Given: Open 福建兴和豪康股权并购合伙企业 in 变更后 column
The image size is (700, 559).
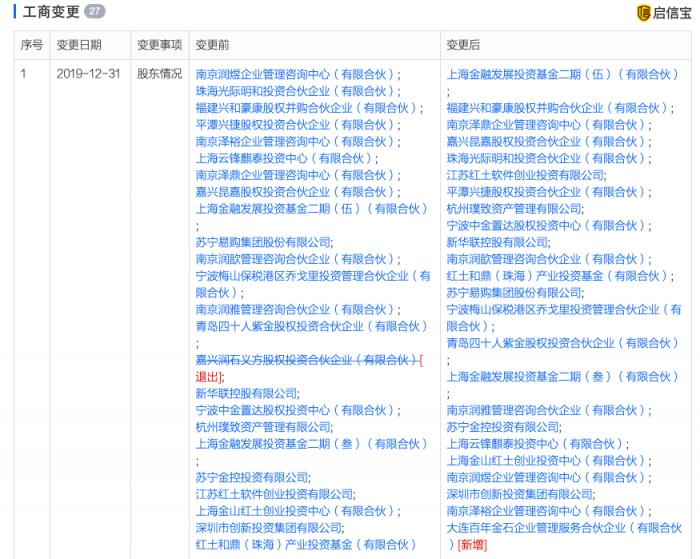Looking at the screenshot, I should coord(558,108).
